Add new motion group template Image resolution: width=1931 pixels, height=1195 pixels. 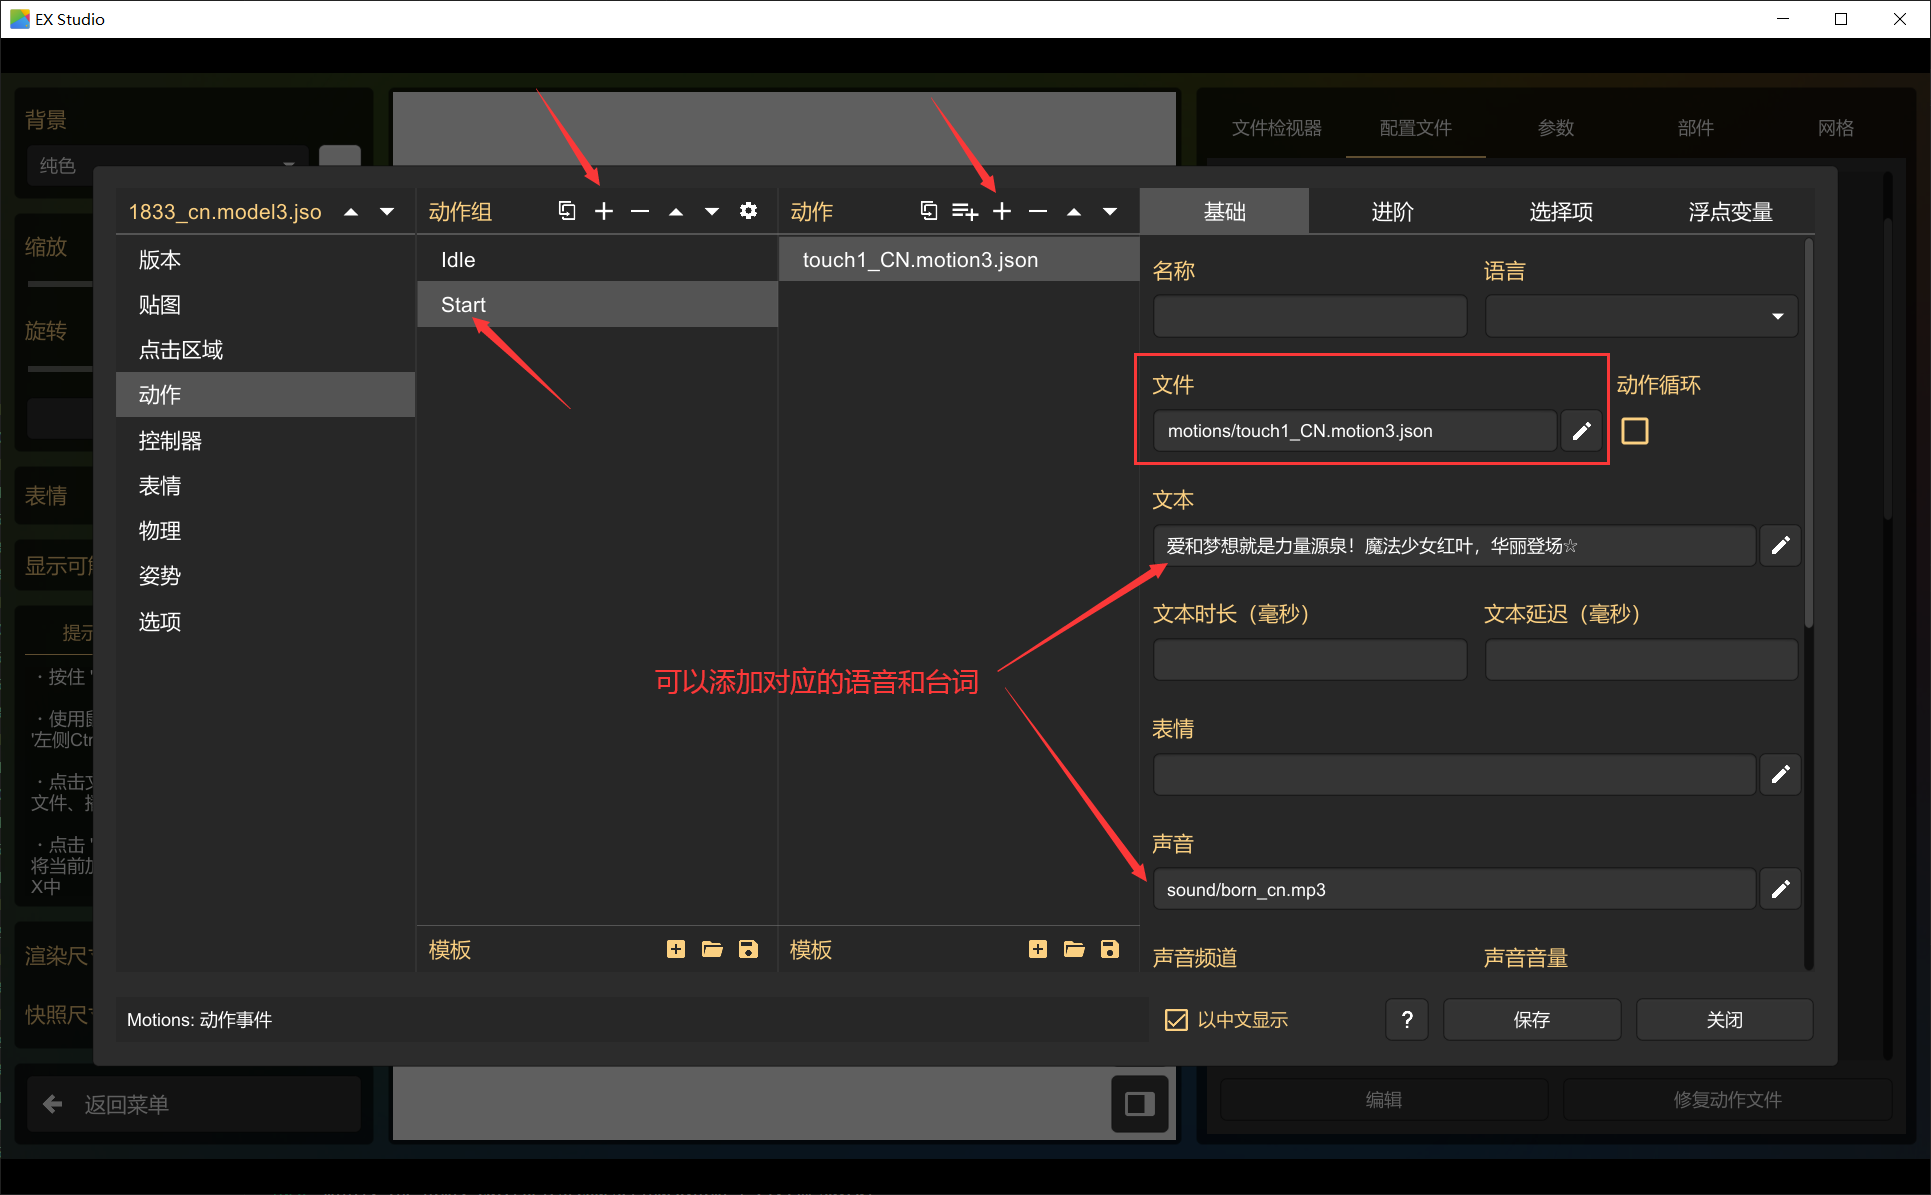tap(676, 949)
